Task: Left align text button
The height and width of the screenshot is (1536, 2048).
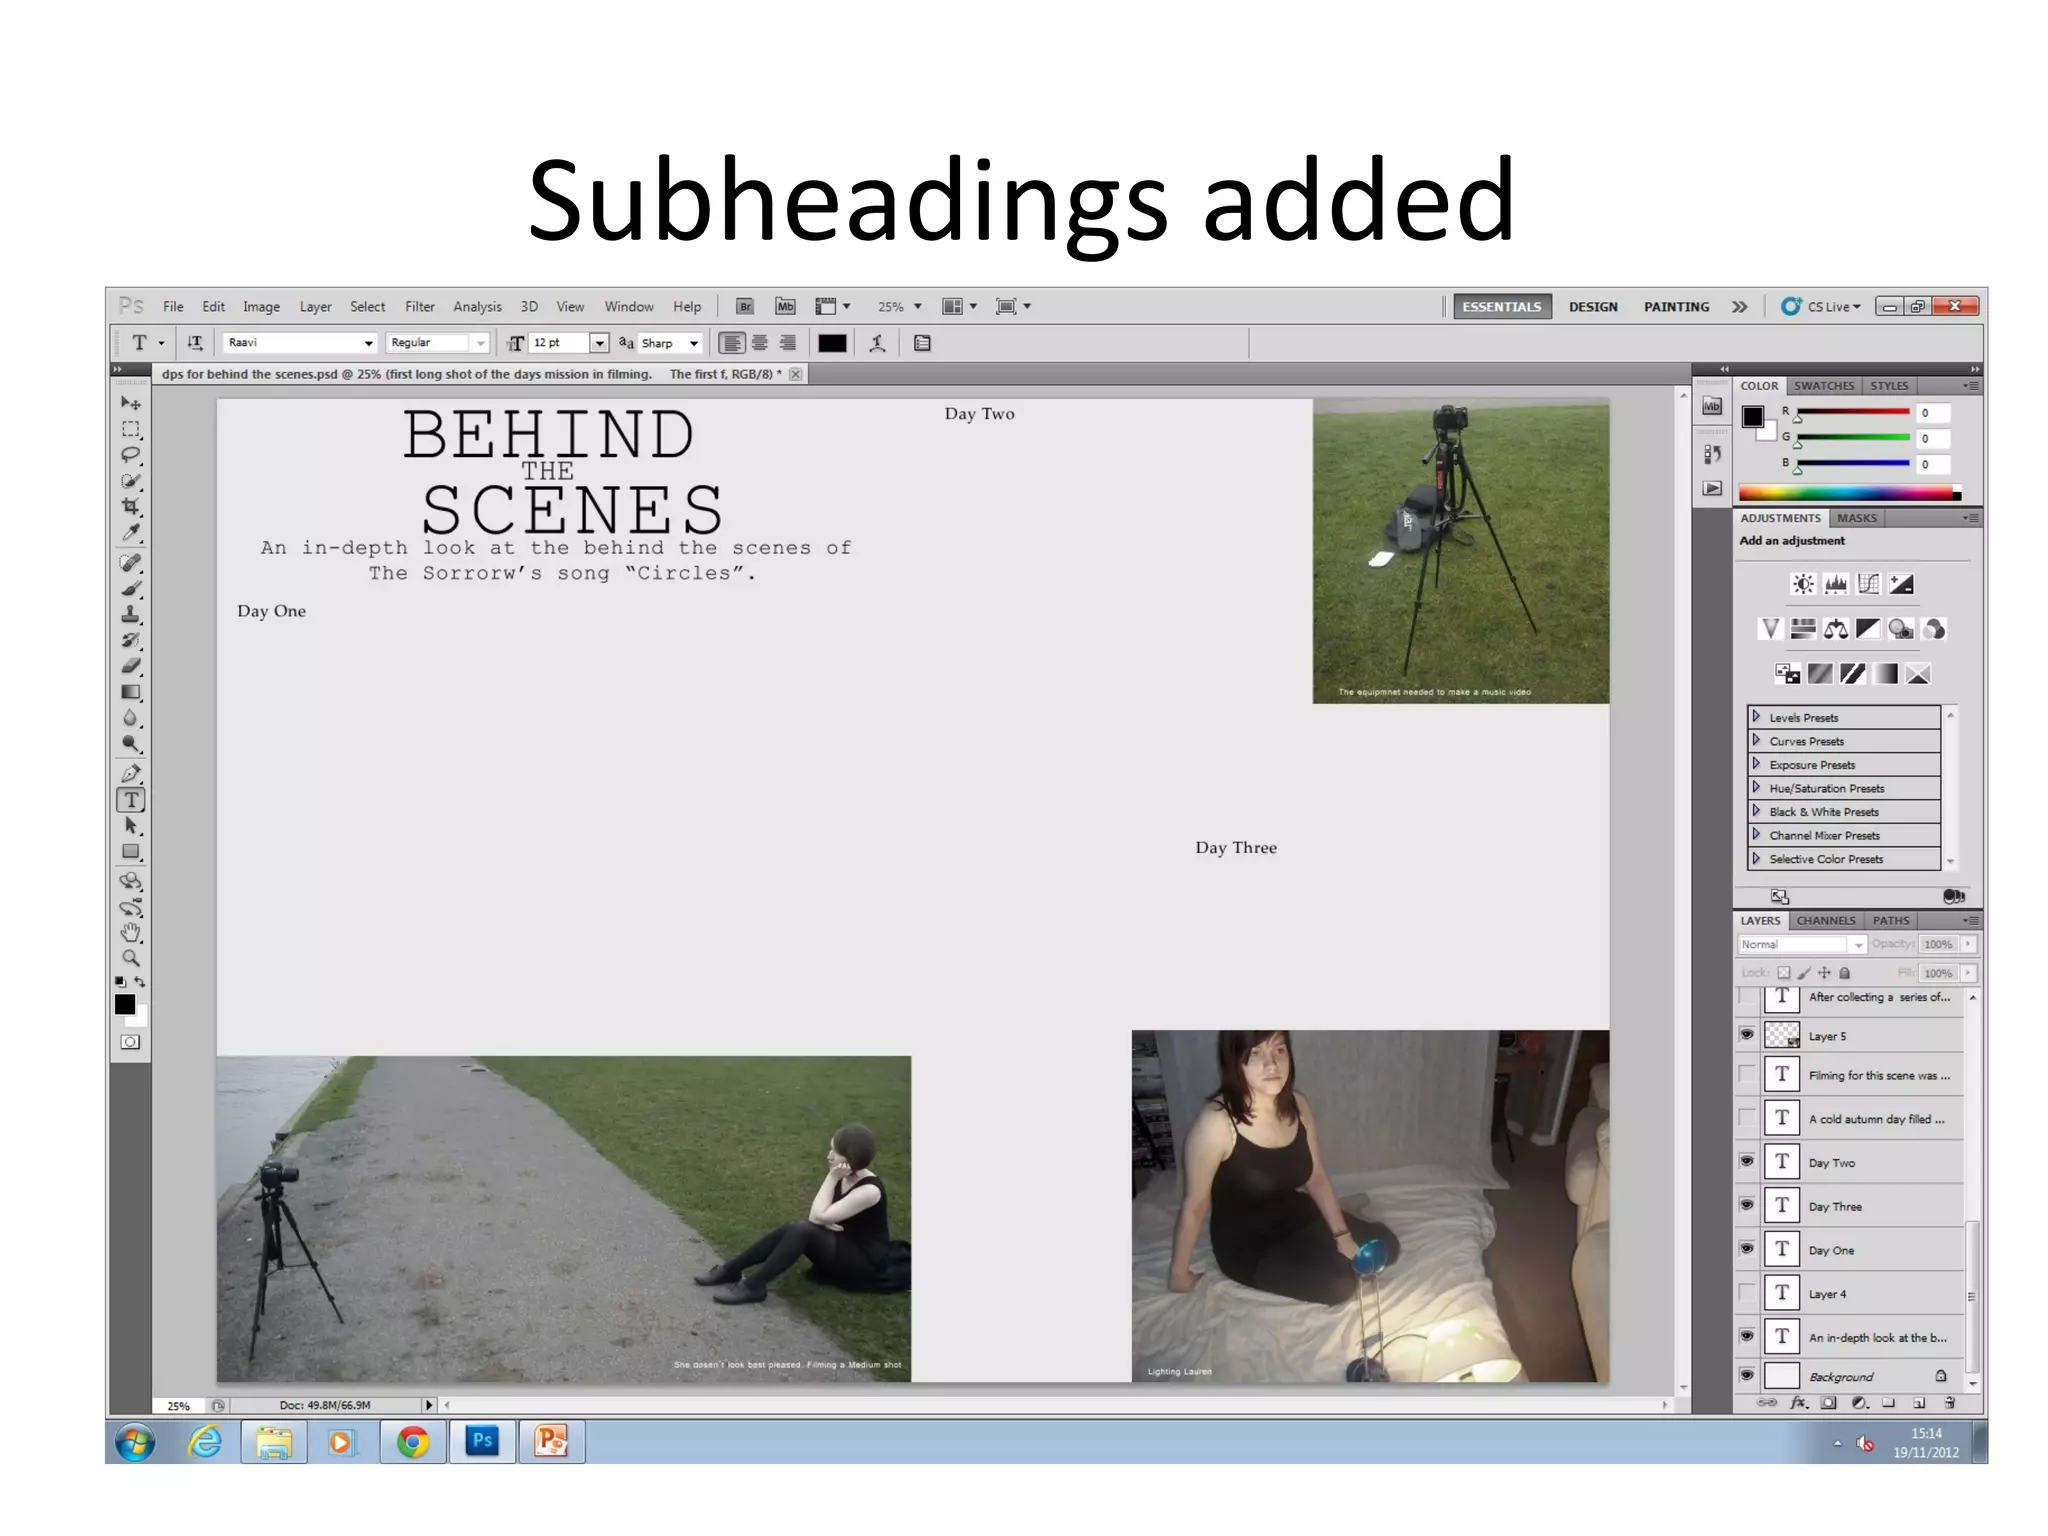Action: point(732,343)
